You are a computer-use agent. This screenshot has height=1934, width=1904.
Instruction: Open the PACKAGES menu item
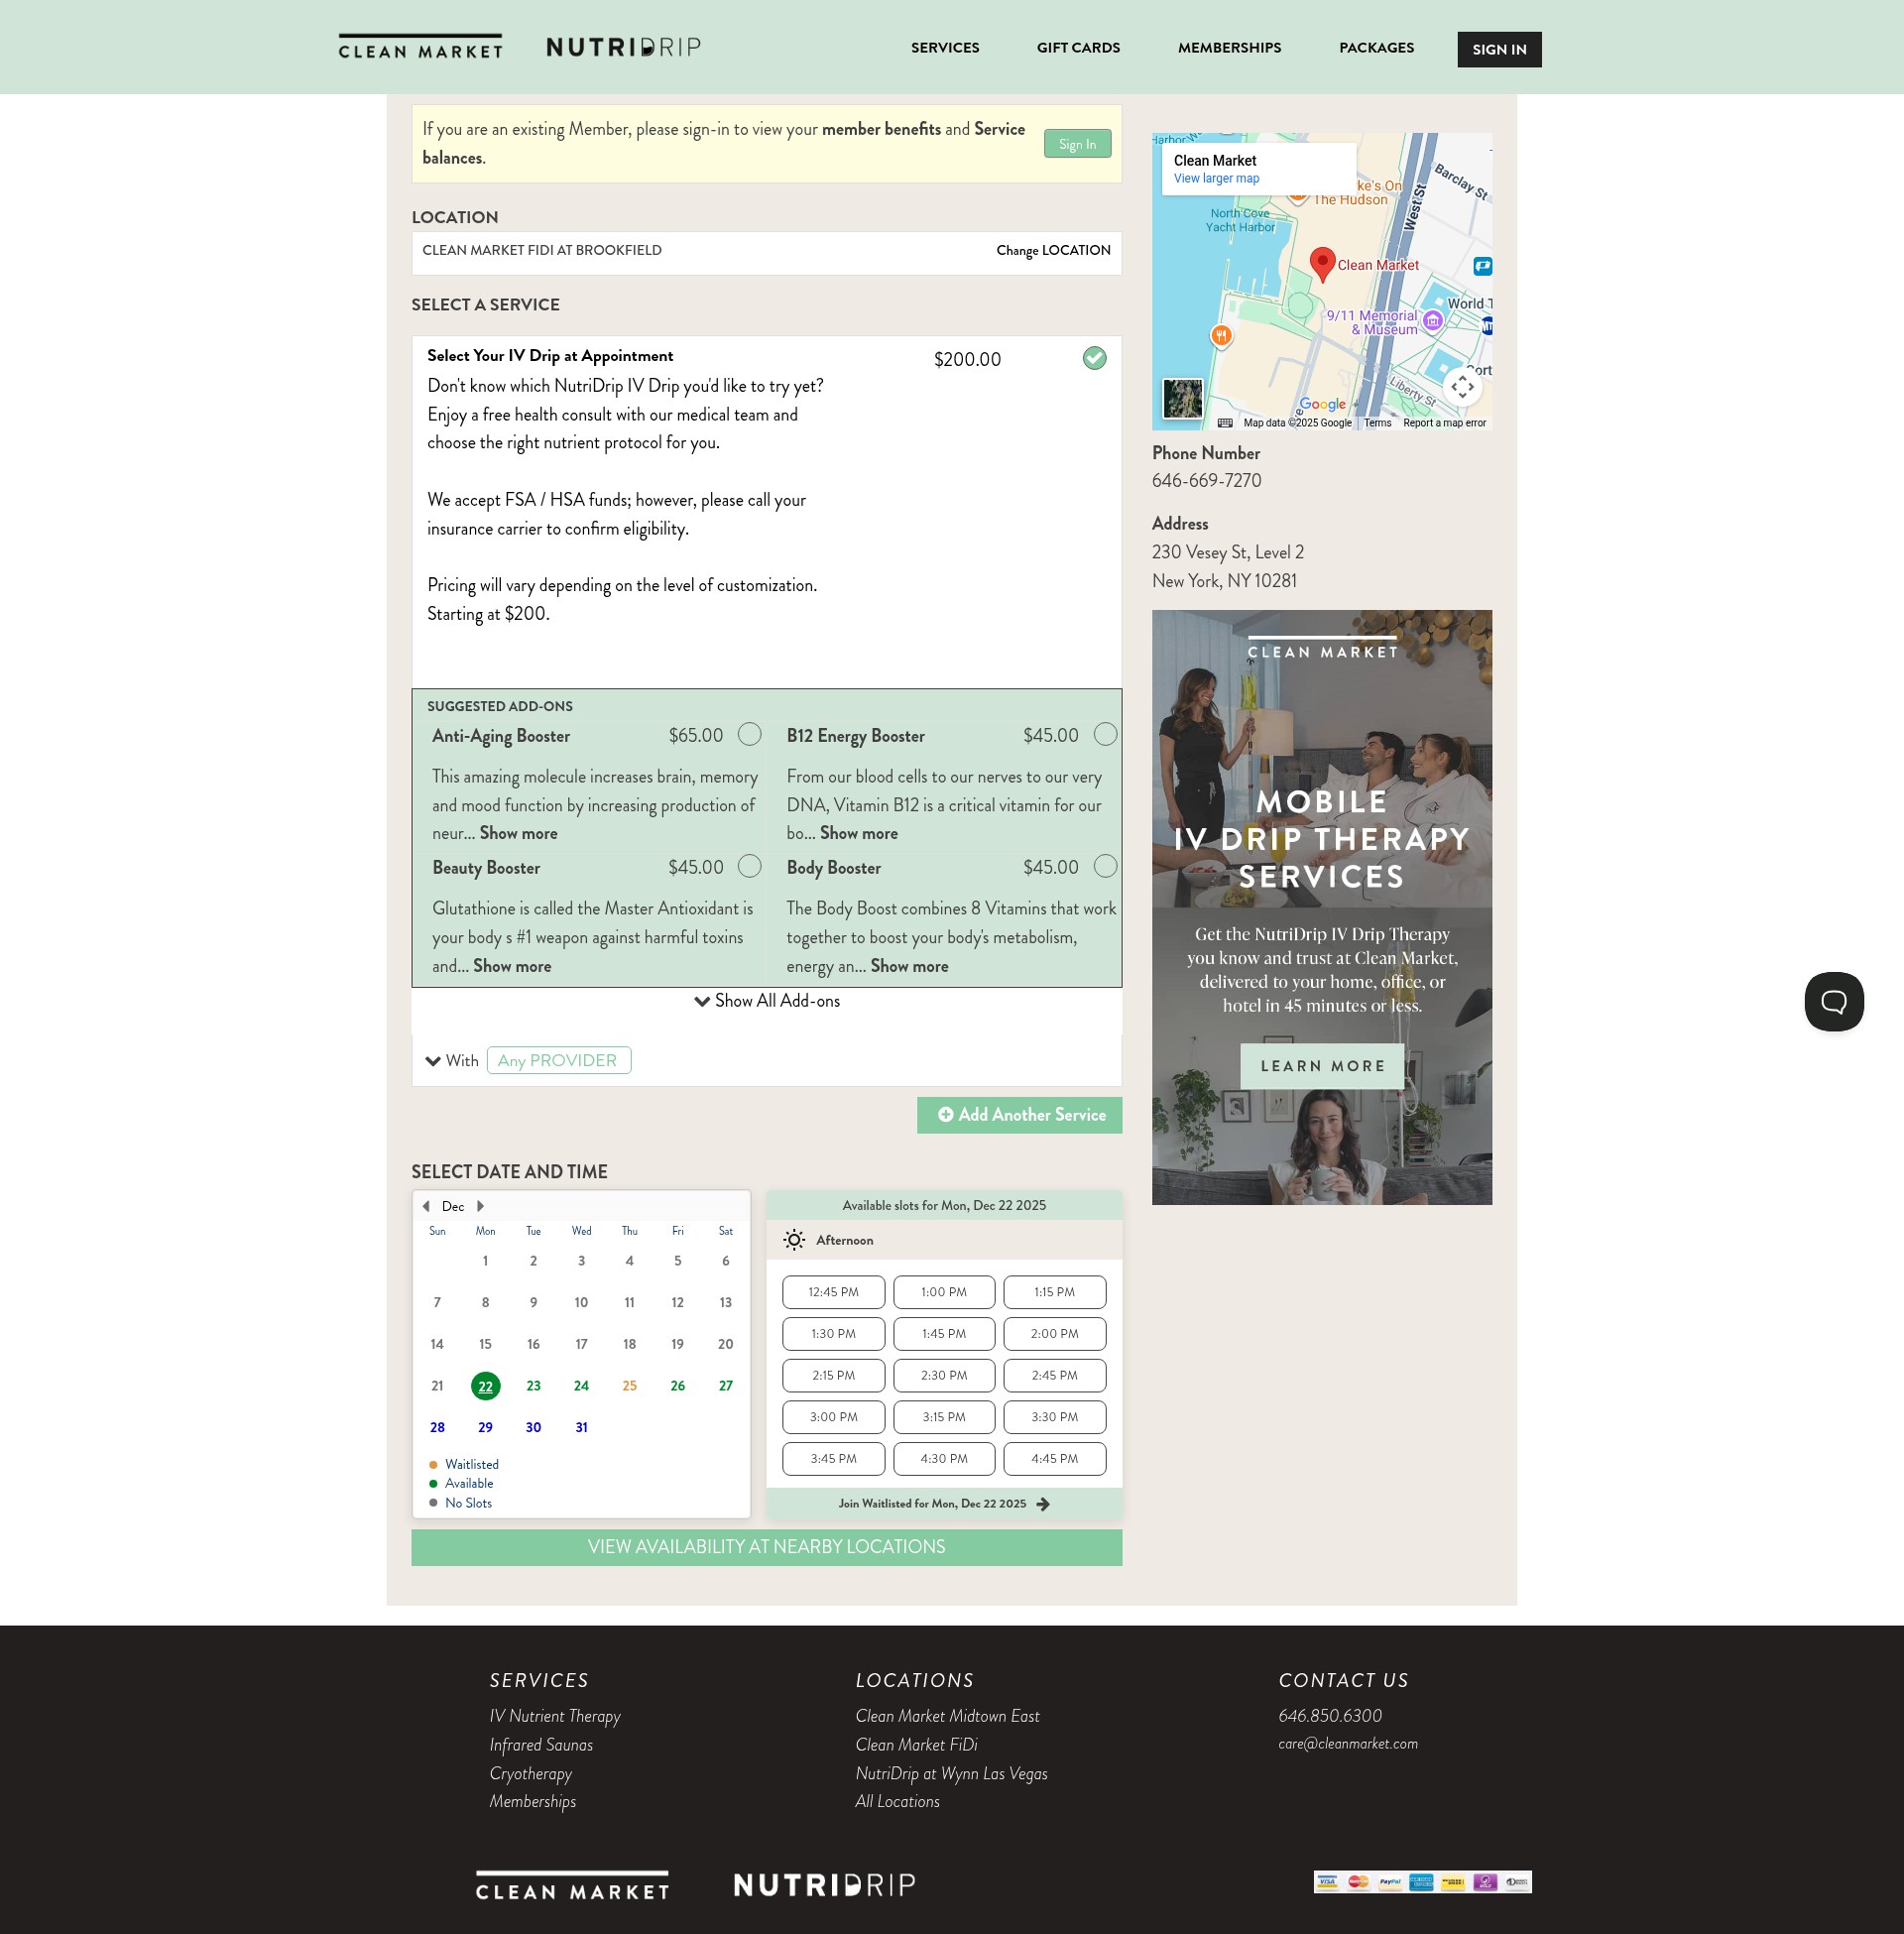click(1376, 48)
